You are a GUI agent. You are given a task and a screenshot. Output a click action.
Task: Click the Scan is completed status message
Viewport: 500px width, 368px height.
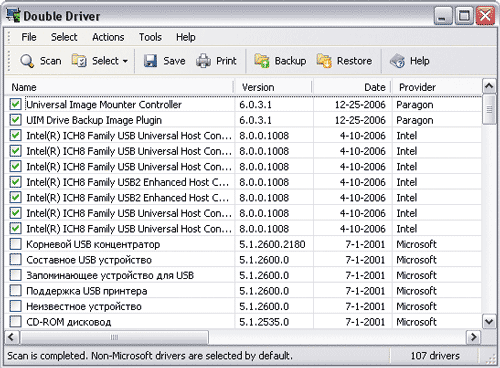(x=150, y=356)
